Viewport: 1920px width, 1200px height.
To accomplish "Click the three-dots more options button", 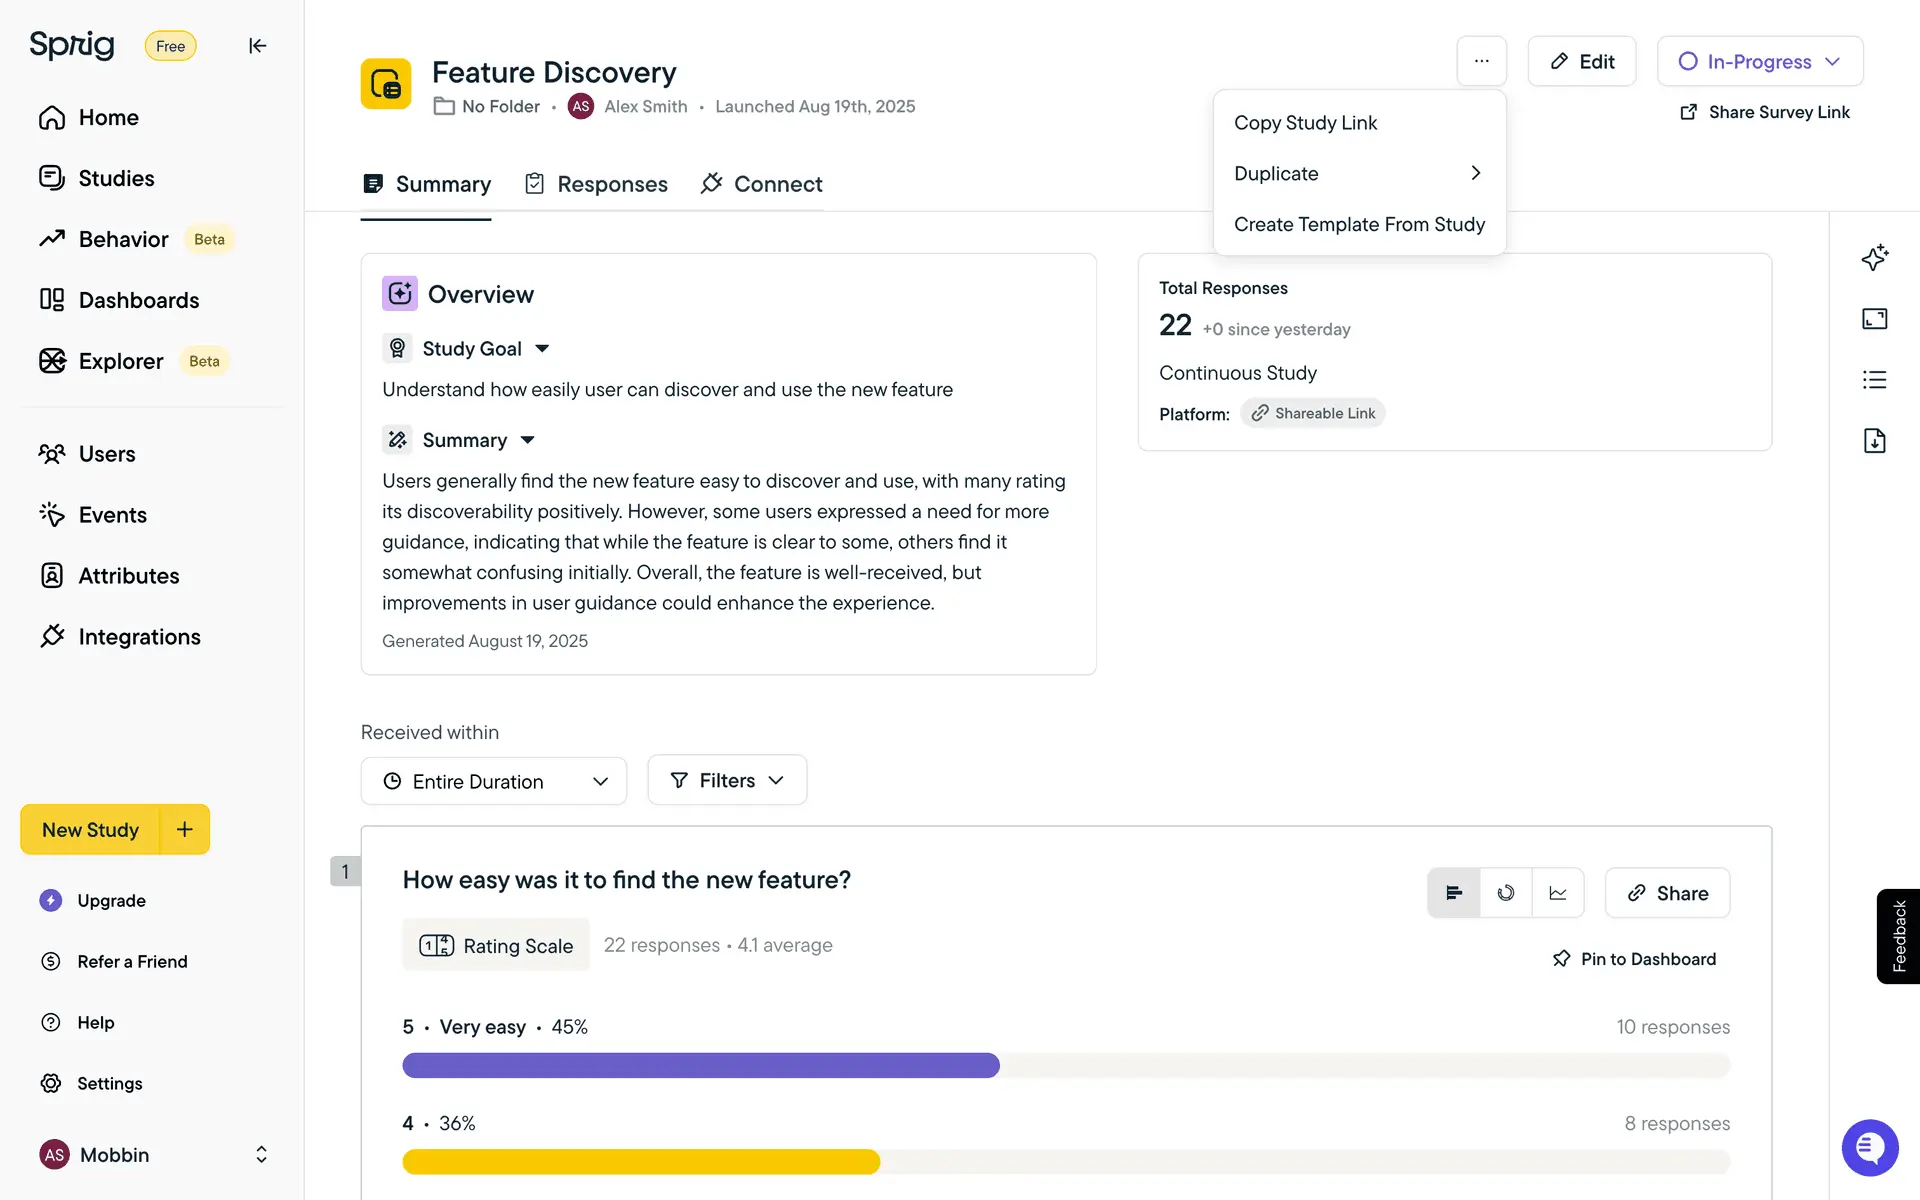I will [x=1481, y=61].
